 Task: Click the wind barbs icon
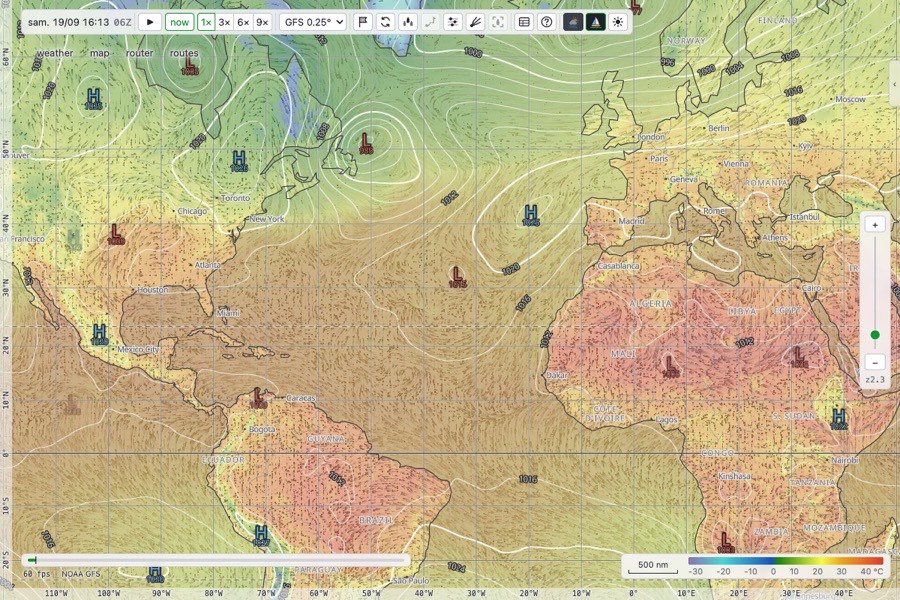pos(475,22)
